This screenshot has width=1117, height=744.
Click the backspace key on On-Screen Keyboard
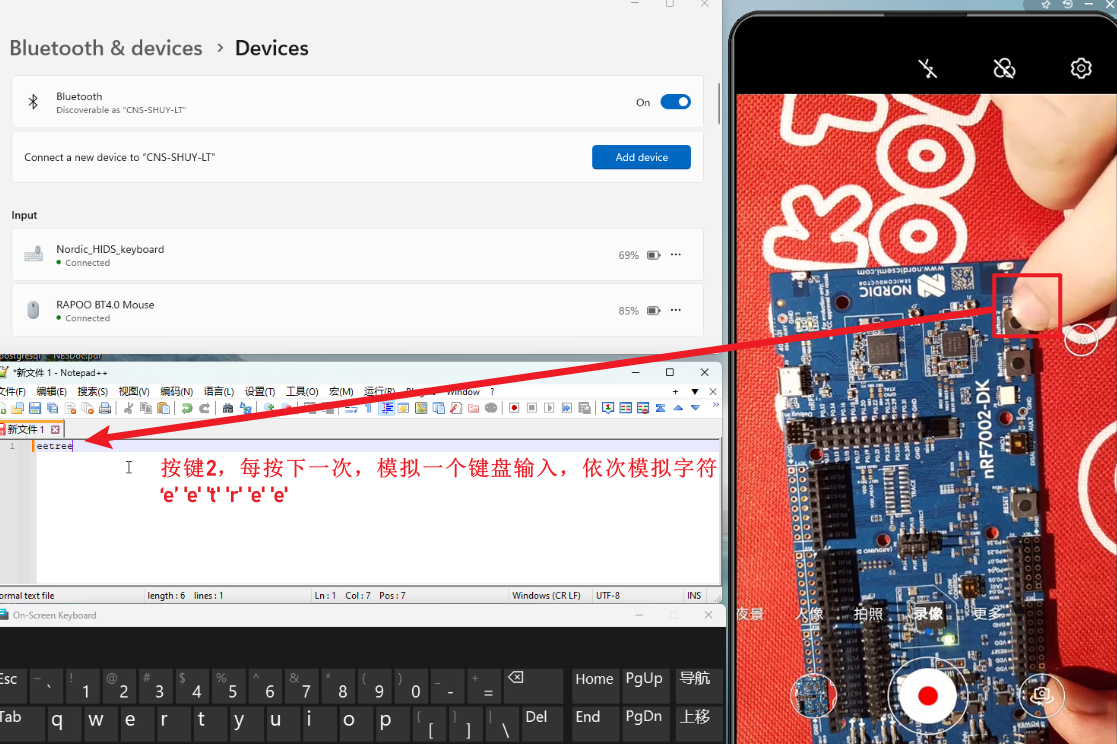[x=531, y=686]
